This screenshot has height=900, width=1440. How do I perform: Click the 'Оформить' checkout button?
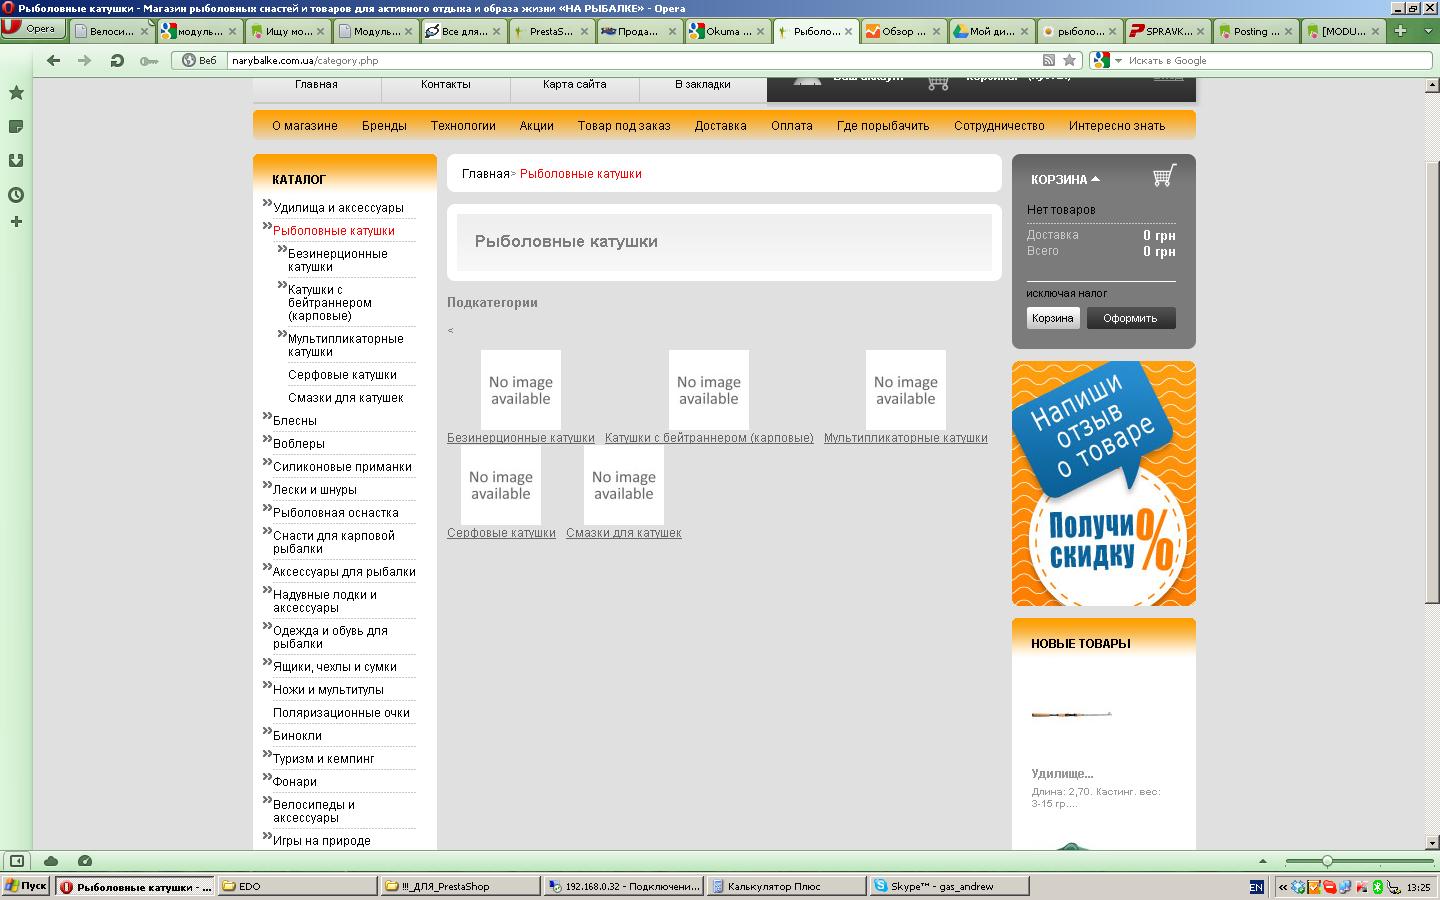pos(1130,318)
